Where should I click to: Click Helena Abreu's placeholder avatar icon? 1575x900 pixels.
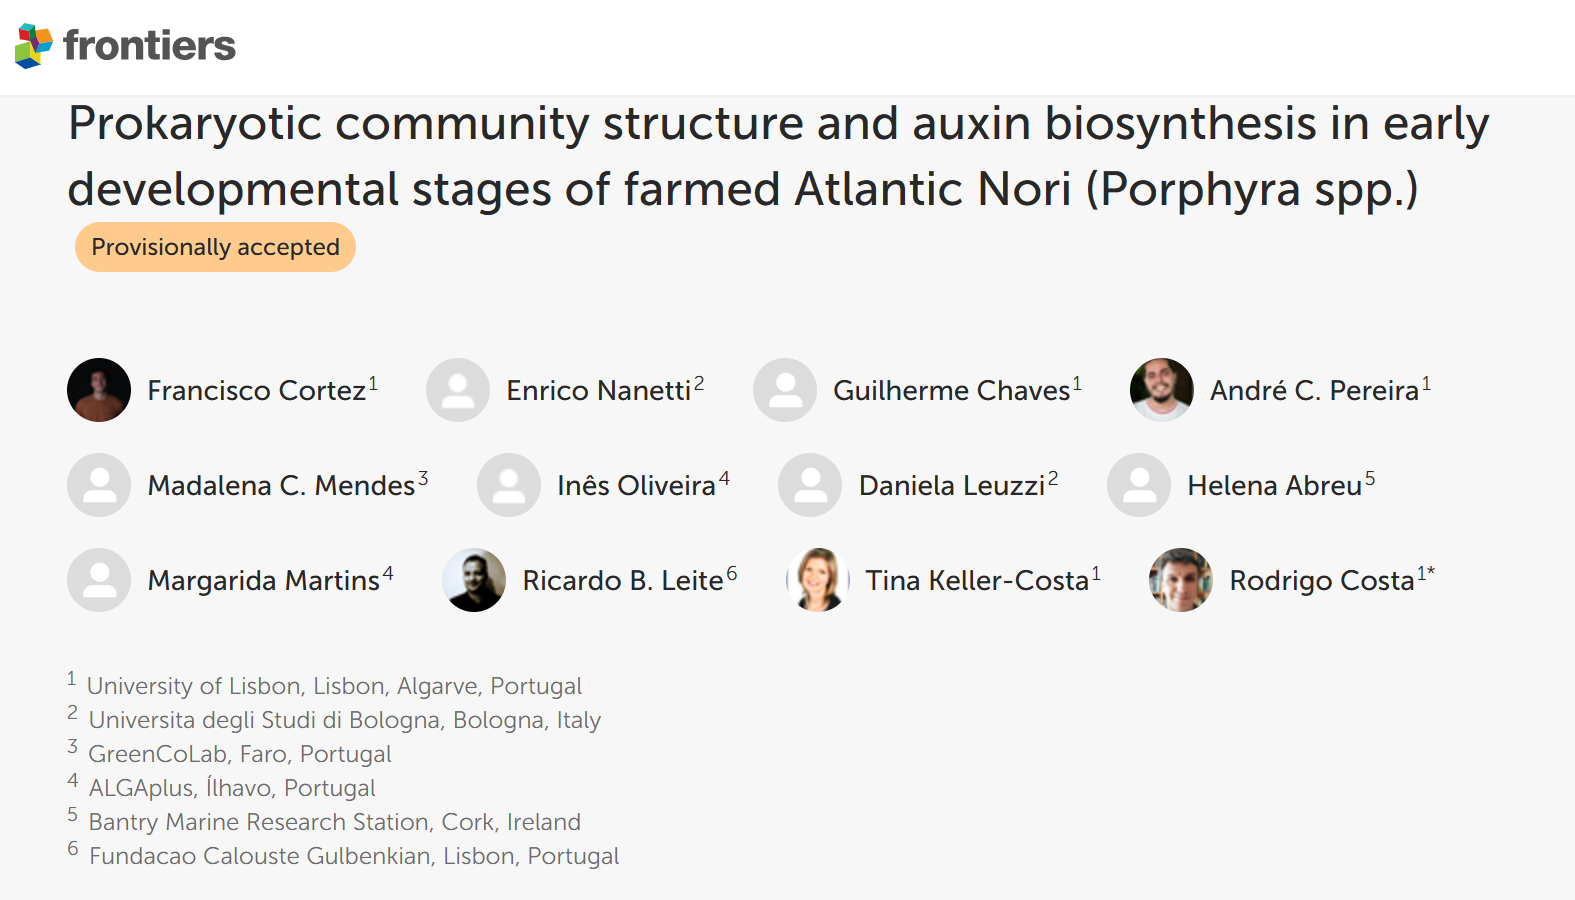pyautogui.click(x=1139, y=485)
